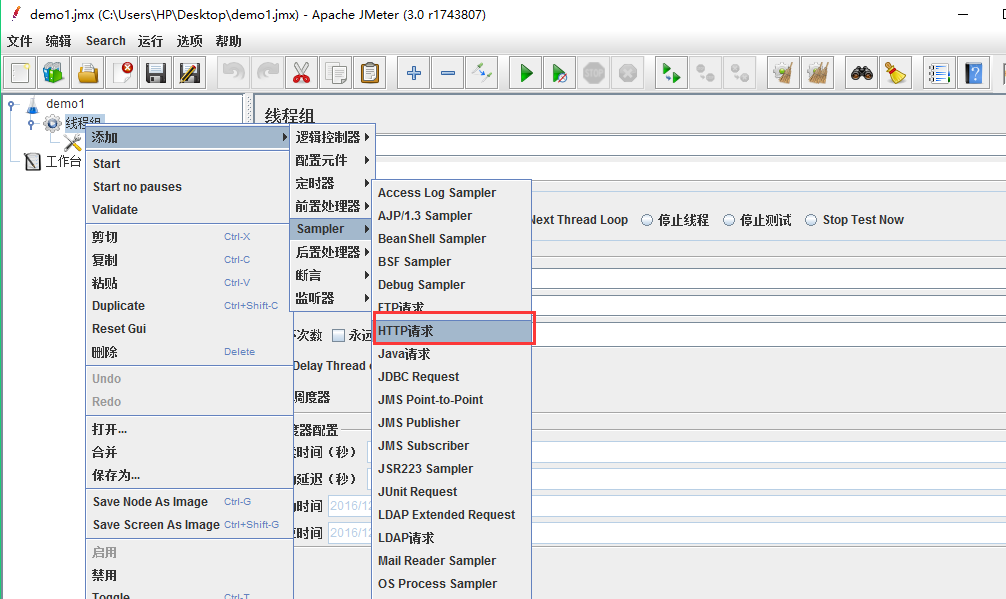Expand the 断言 submenu

point(332,275)
